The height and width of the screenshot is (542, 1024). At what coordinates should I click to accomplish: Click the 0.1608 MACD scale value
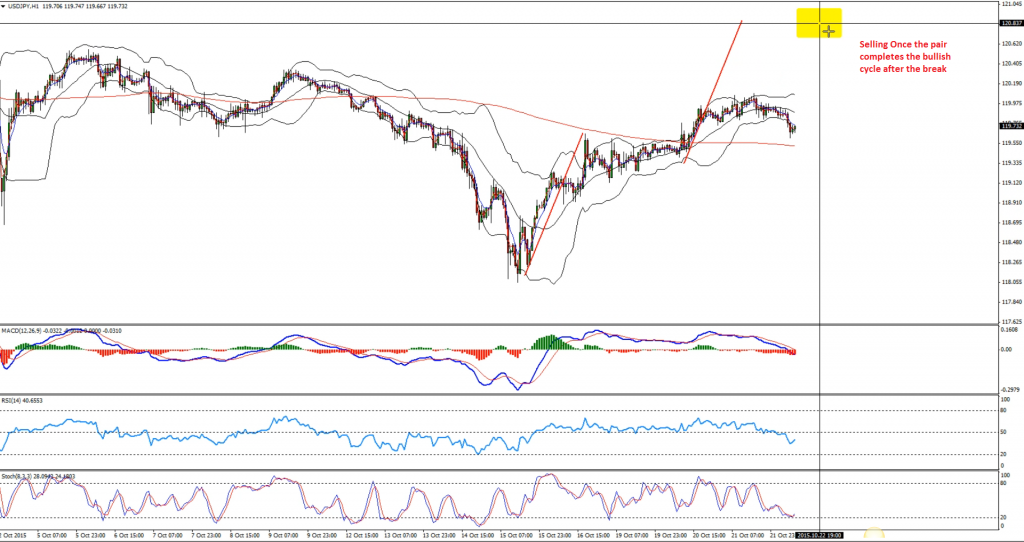[1011, 328]
